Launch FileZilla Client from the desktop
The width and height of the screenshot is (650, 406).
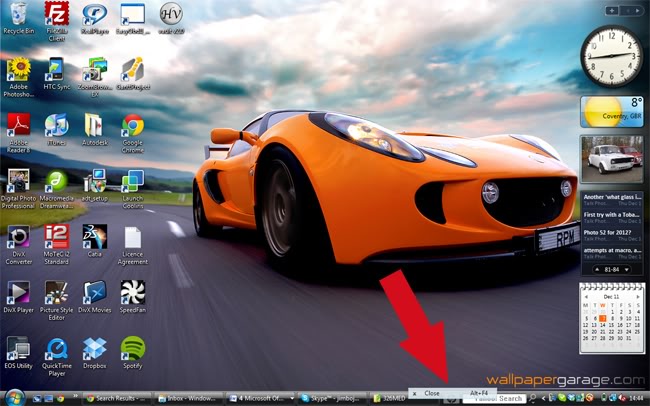[57, 15]
